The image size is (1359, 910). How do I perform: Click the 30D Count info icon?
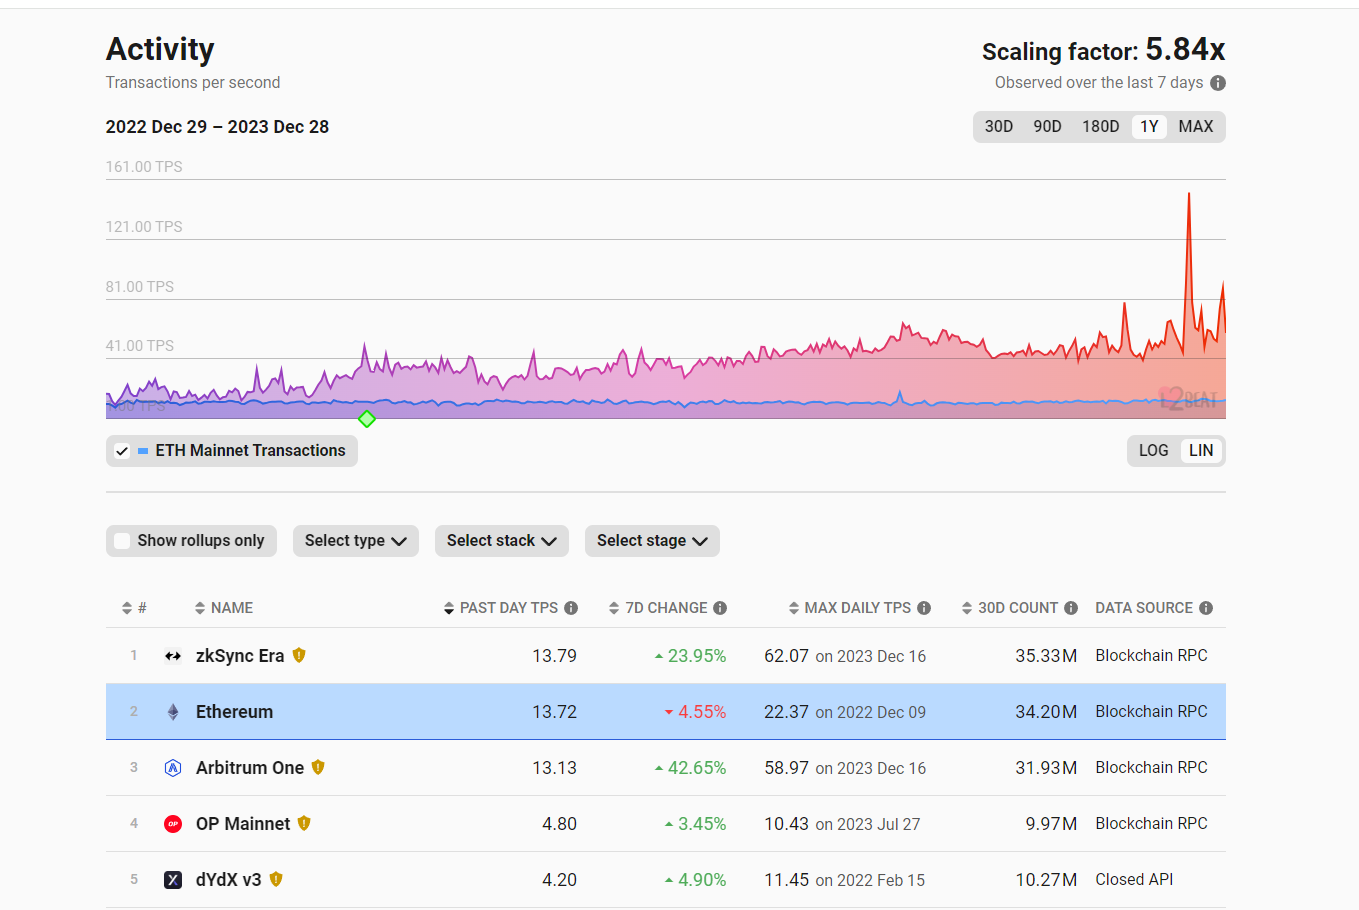coord(1071,608)
